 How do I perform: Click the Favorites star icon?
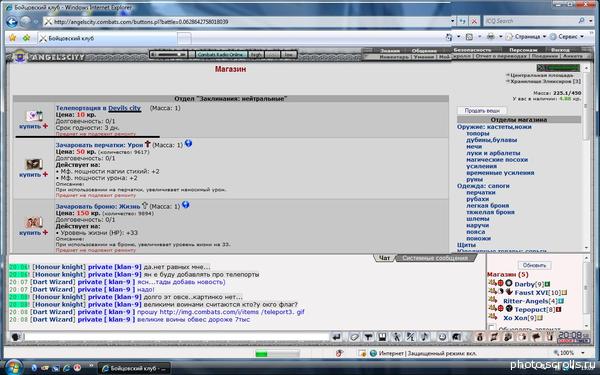pyautogui.click(x=13, y=38)
